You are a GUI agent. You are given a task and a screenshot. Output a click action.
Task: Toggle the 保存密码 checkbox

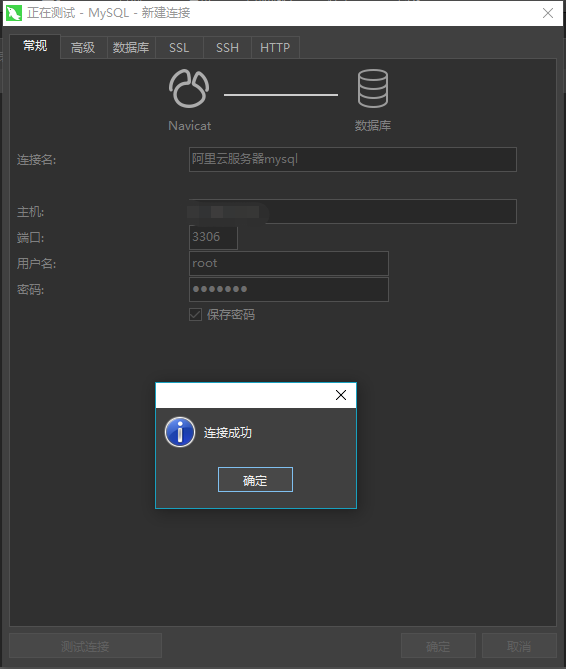pyautogui.click(x=195, y=314)
